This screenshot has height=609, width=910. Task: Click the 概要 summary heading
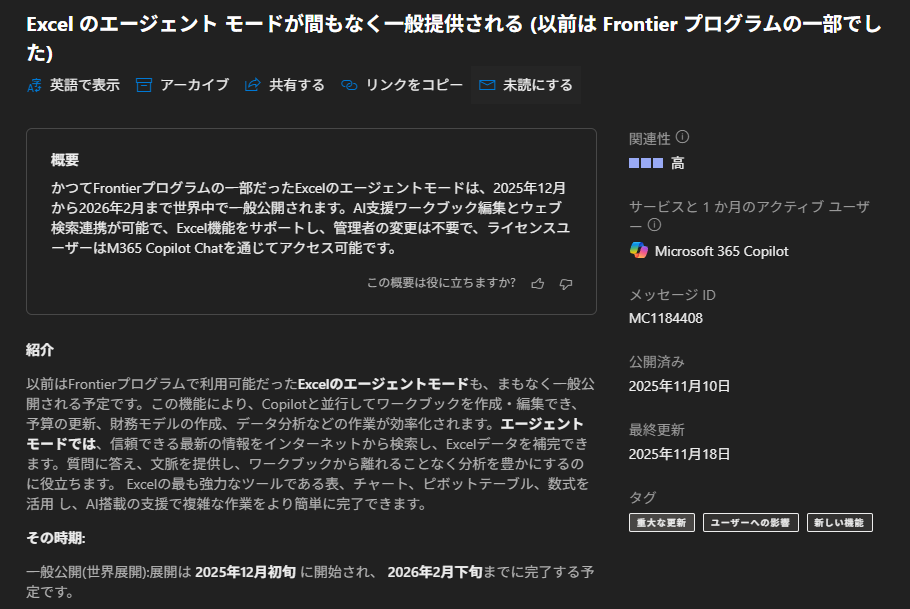[x=65, y=160]
